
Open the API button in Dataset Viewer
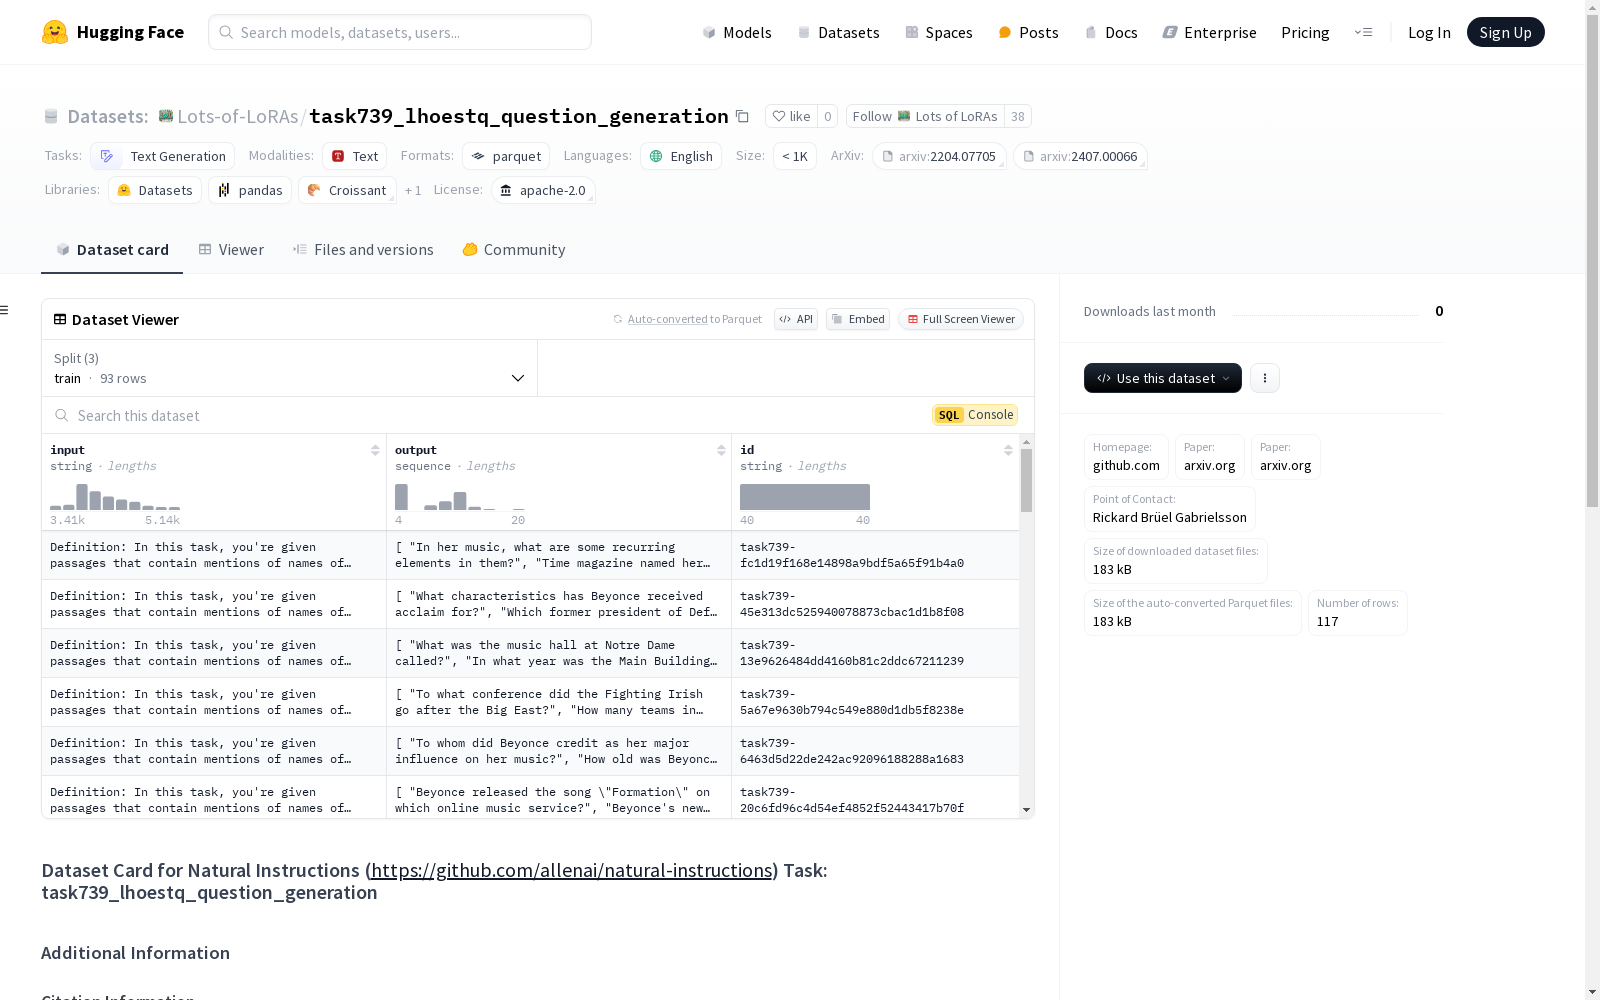click(796, 319)
